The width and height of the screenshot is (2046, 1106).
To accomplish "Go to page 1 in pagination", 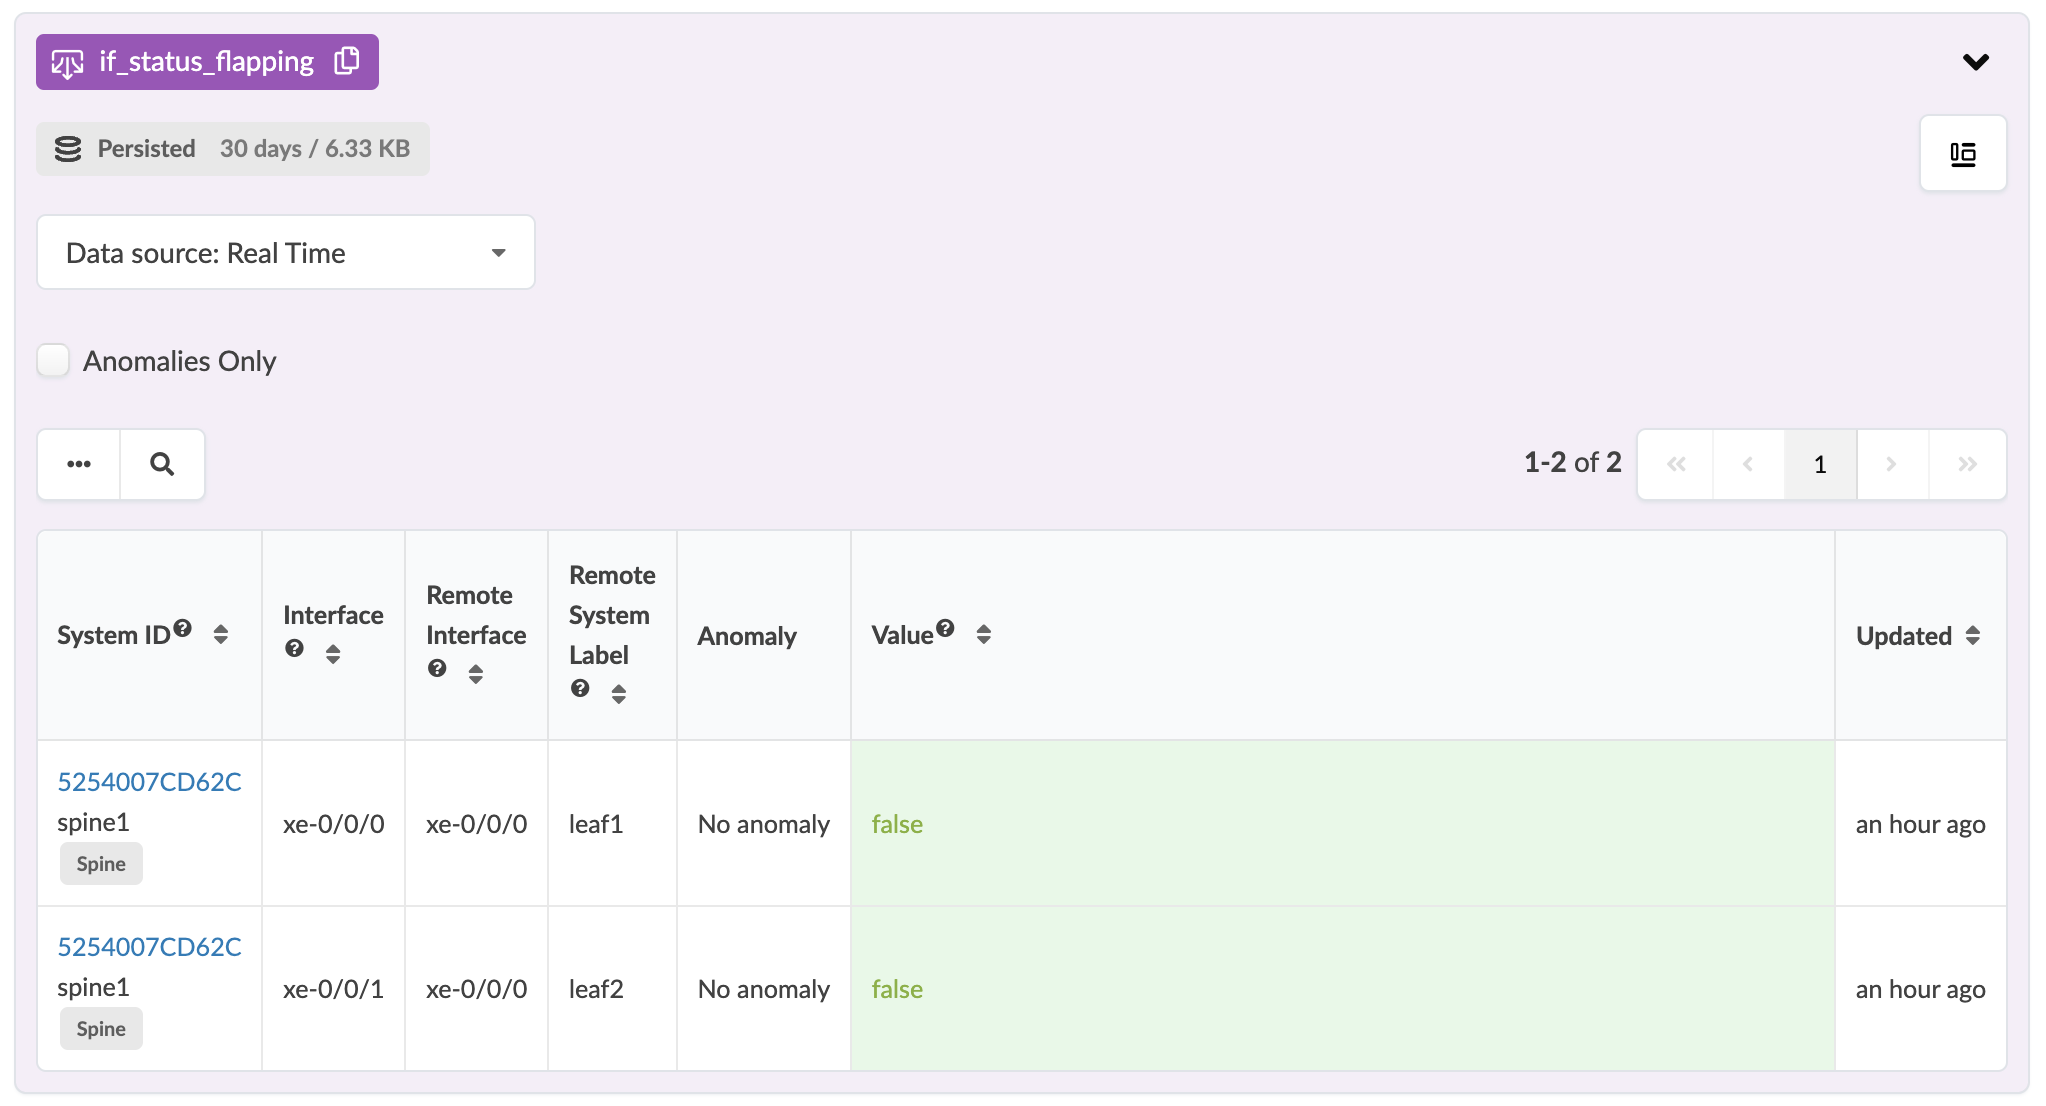I will click(1820, 464).
